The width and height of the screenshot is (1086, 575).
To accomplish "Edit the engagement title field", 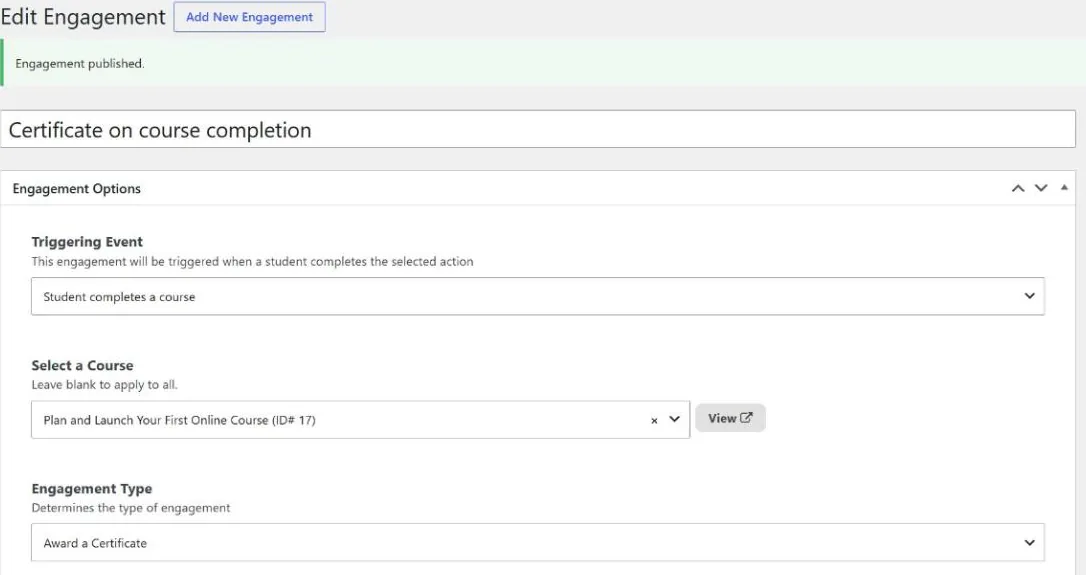I will [537, 130].
